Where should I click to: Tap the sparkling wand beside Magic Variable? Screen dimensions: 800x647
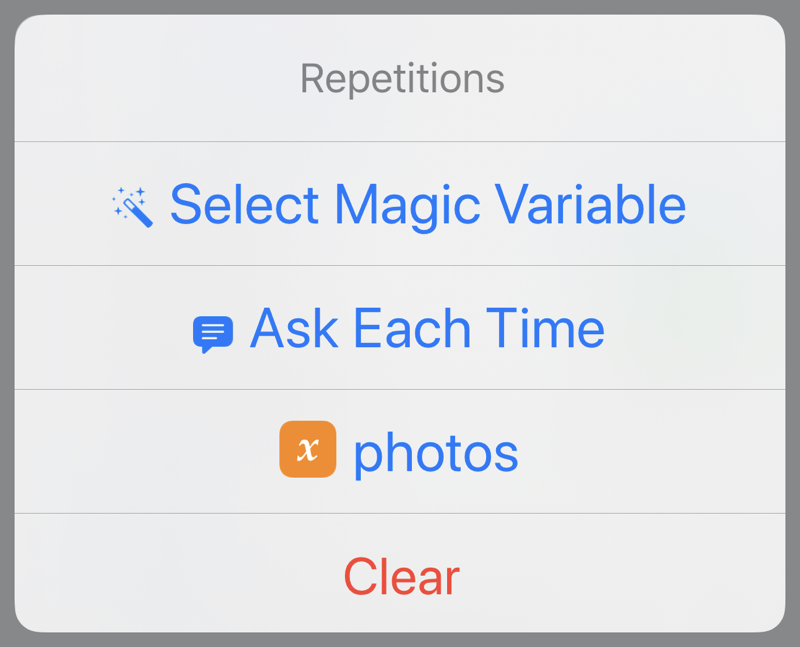coord(133,207)
